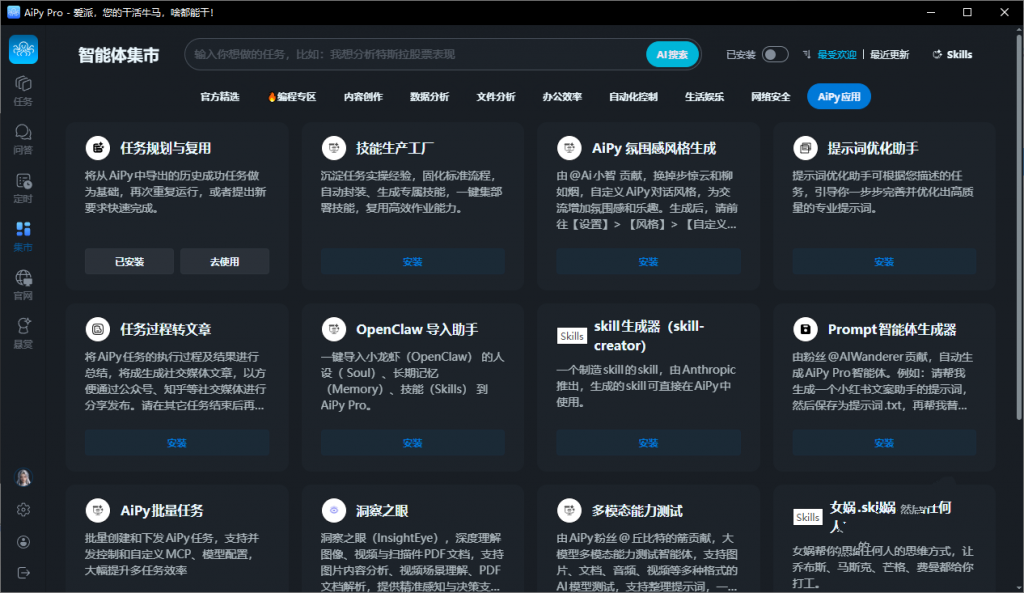Open settings gear in sidebar

[24, 509]
